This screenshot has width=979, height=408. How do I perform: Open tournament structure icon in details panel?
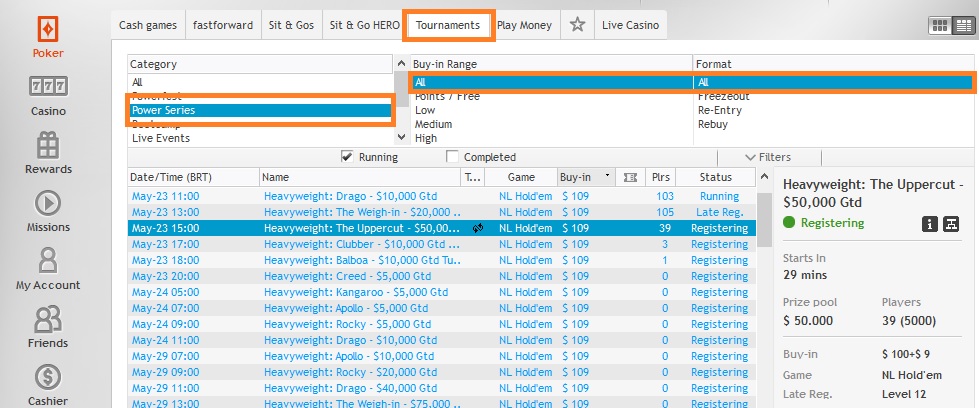click(x=951, y=224)
